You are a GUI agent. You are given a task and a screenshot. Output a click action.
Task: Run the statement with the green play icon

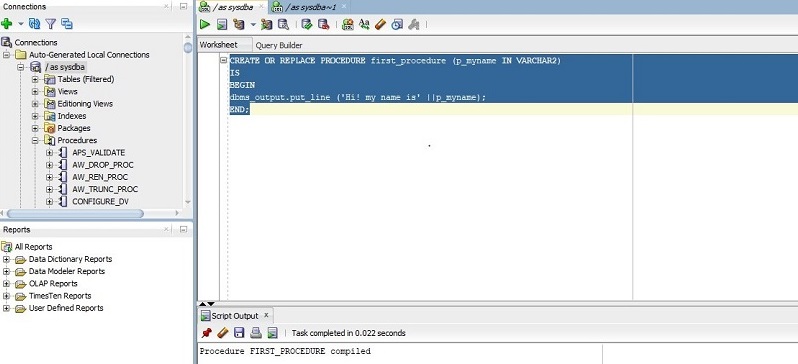point(205,24)
